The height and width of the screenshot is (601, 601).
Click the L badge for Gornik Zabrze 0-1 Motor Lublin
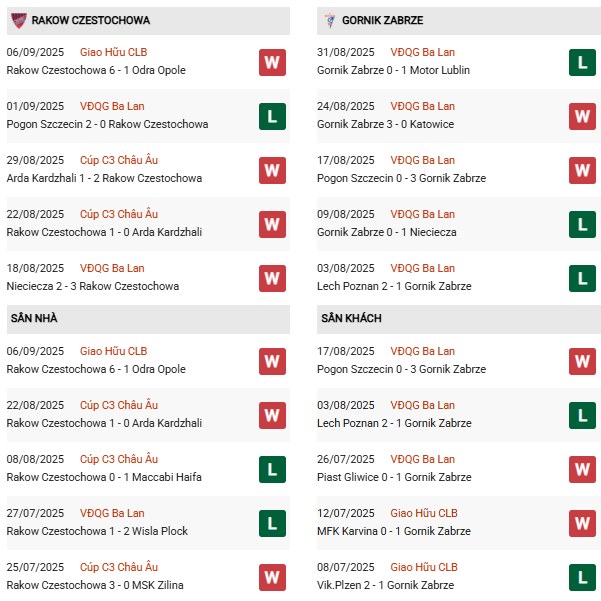pos(582,62)
